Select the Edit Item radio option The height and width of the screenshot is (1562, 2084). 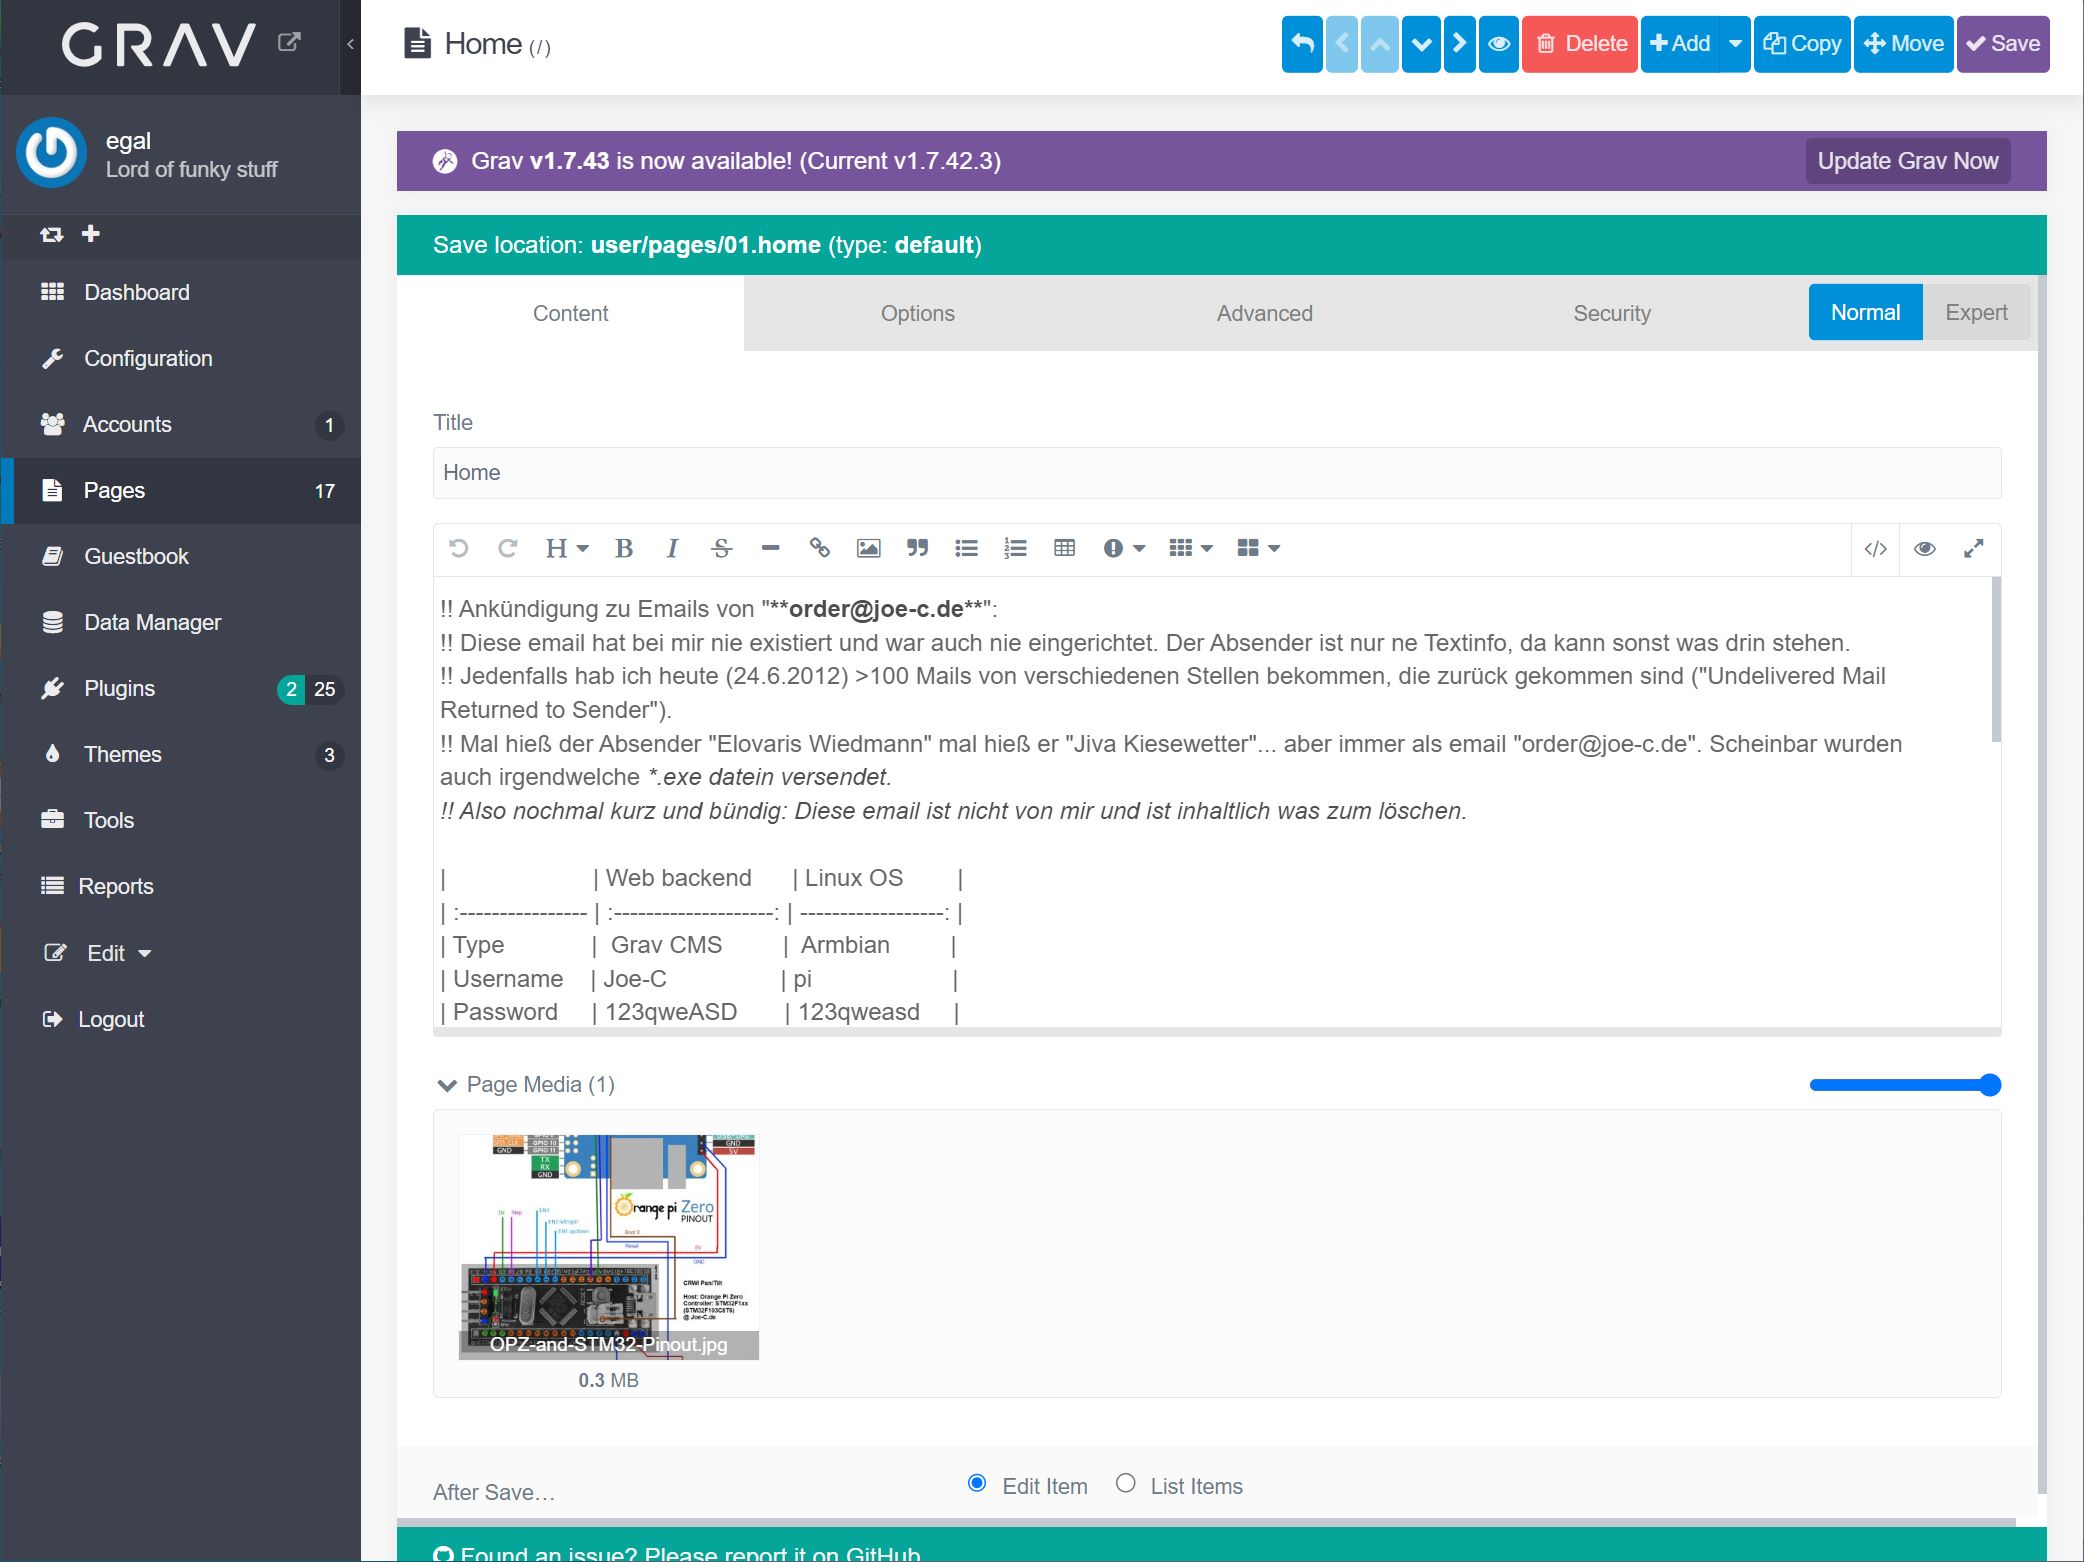click(x=977, y=1483)
